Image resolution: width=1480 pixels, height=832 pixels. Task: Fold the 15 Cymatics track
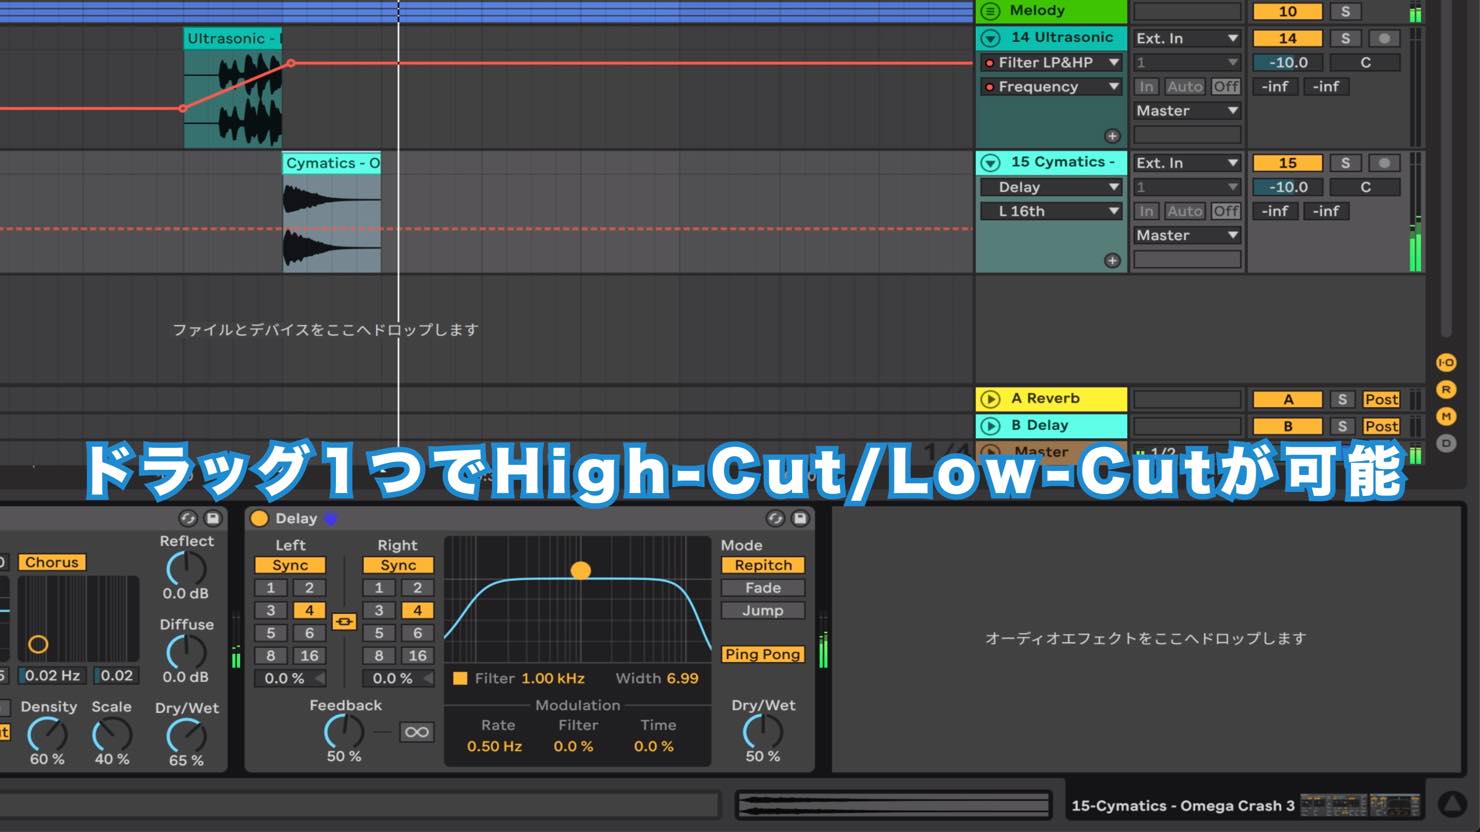pos(990,162)
